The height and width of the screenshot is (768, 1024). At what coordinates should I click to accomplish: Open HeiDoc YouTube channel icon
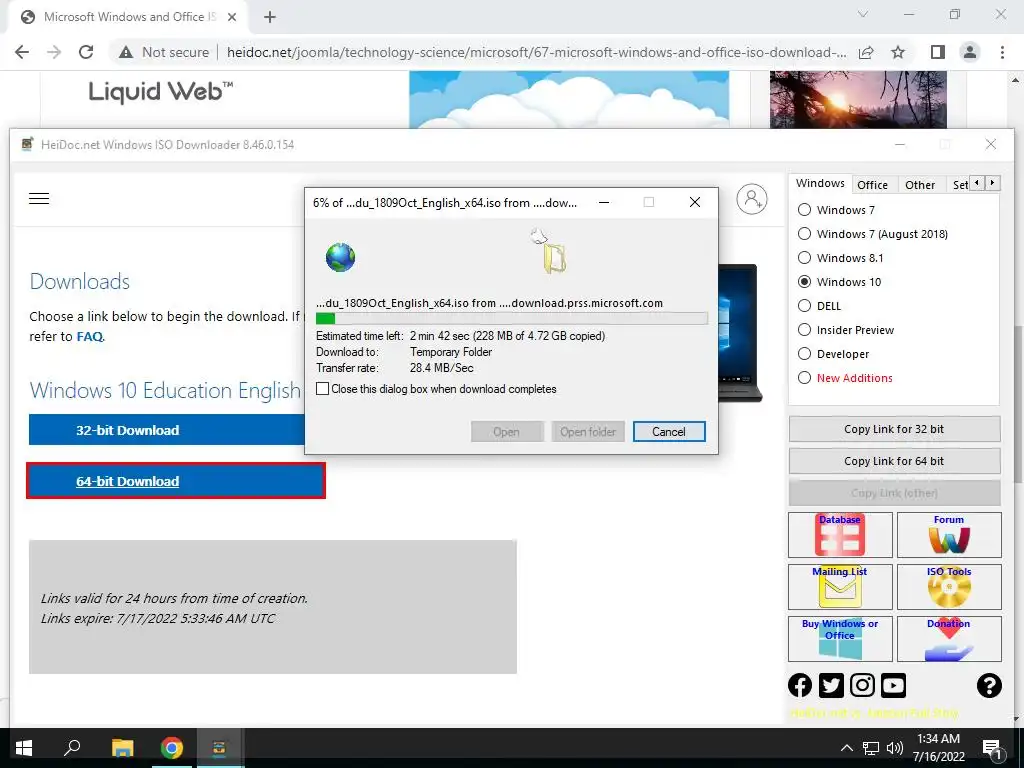click(893, 685)
